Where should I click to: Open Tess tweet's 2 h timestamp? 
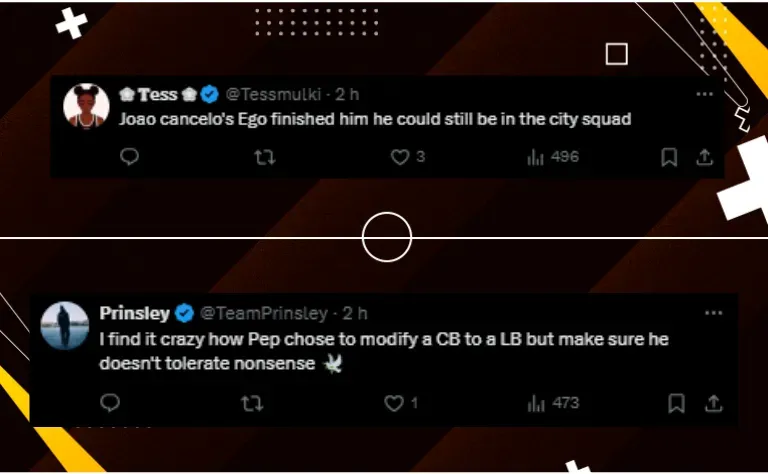[347, 94]
